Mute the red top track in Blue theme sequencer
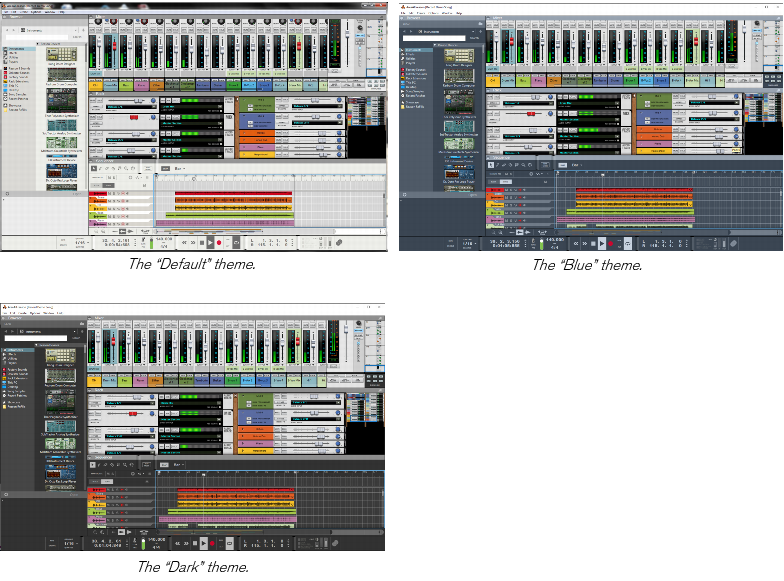Viewport: 784px width, 581px height. (x=507, y=189)
